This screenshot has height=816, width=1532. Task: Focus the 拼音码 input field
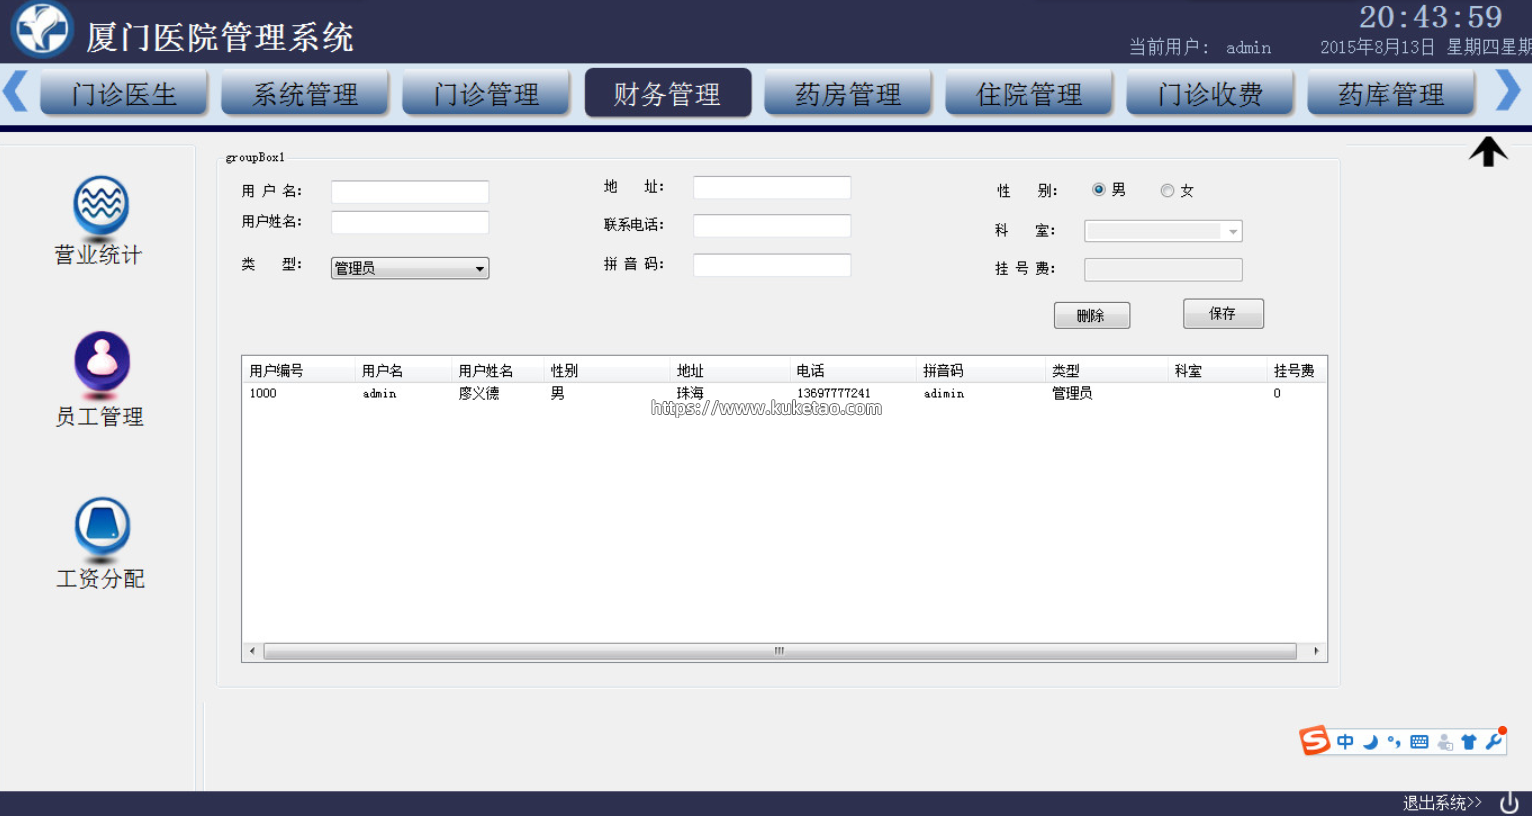[772, 265]
